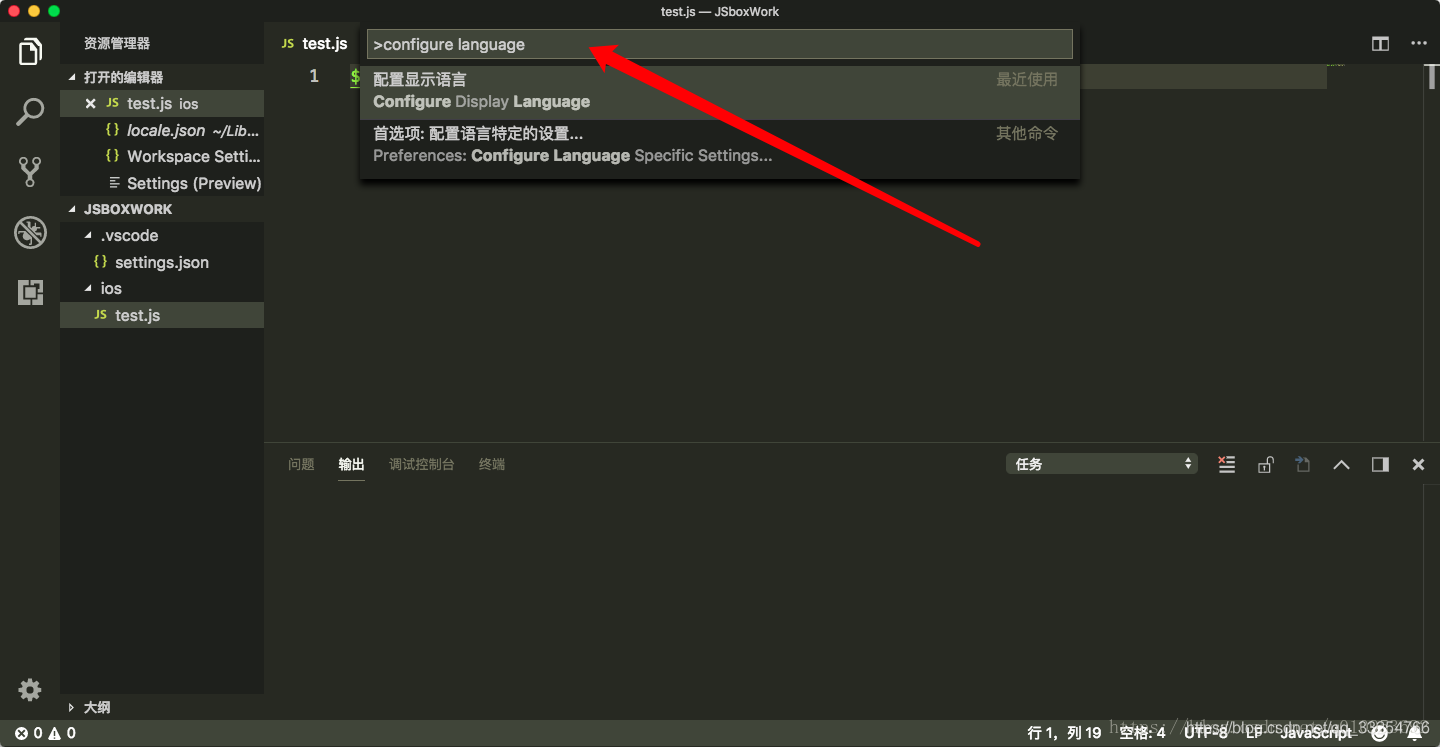Click the feedback smiley in status bar
Screen dimensions: 1440x747
pos(1379,733)
